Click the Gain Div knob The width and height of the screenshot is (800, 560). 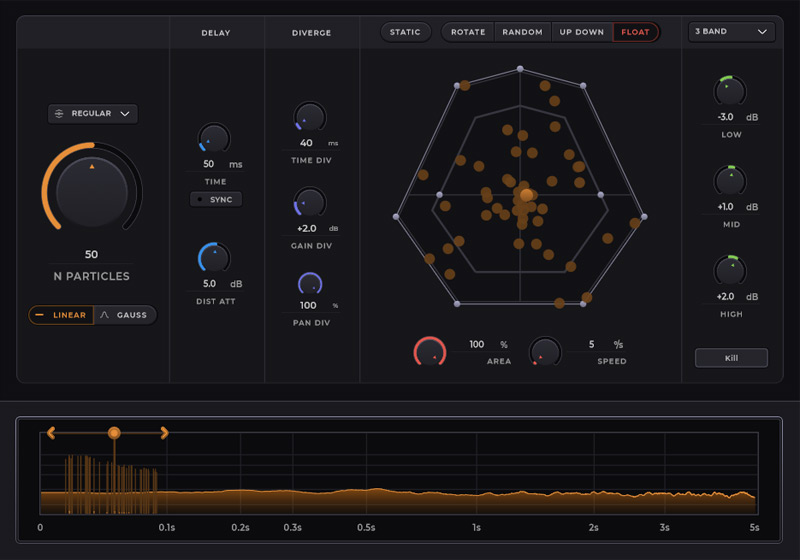coord(310,202)
